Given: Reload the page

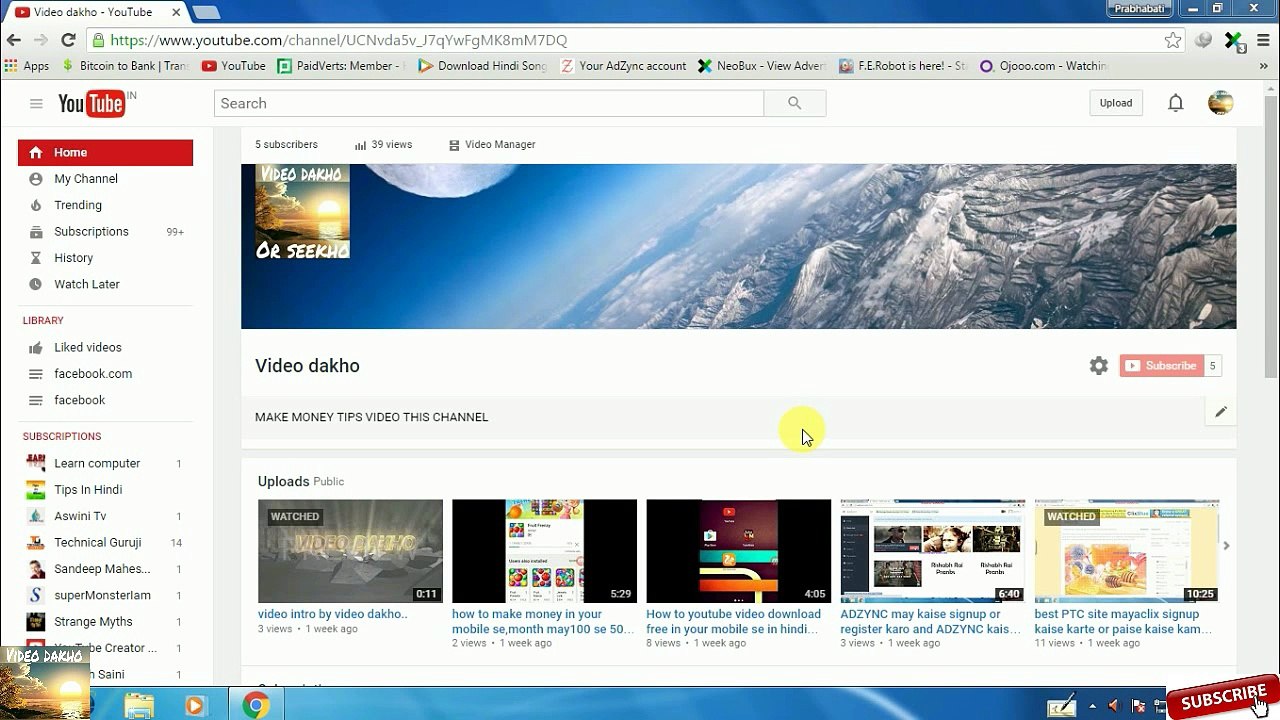Looking at the screenshot, I should pyautogui.click(x=68, y=40).
